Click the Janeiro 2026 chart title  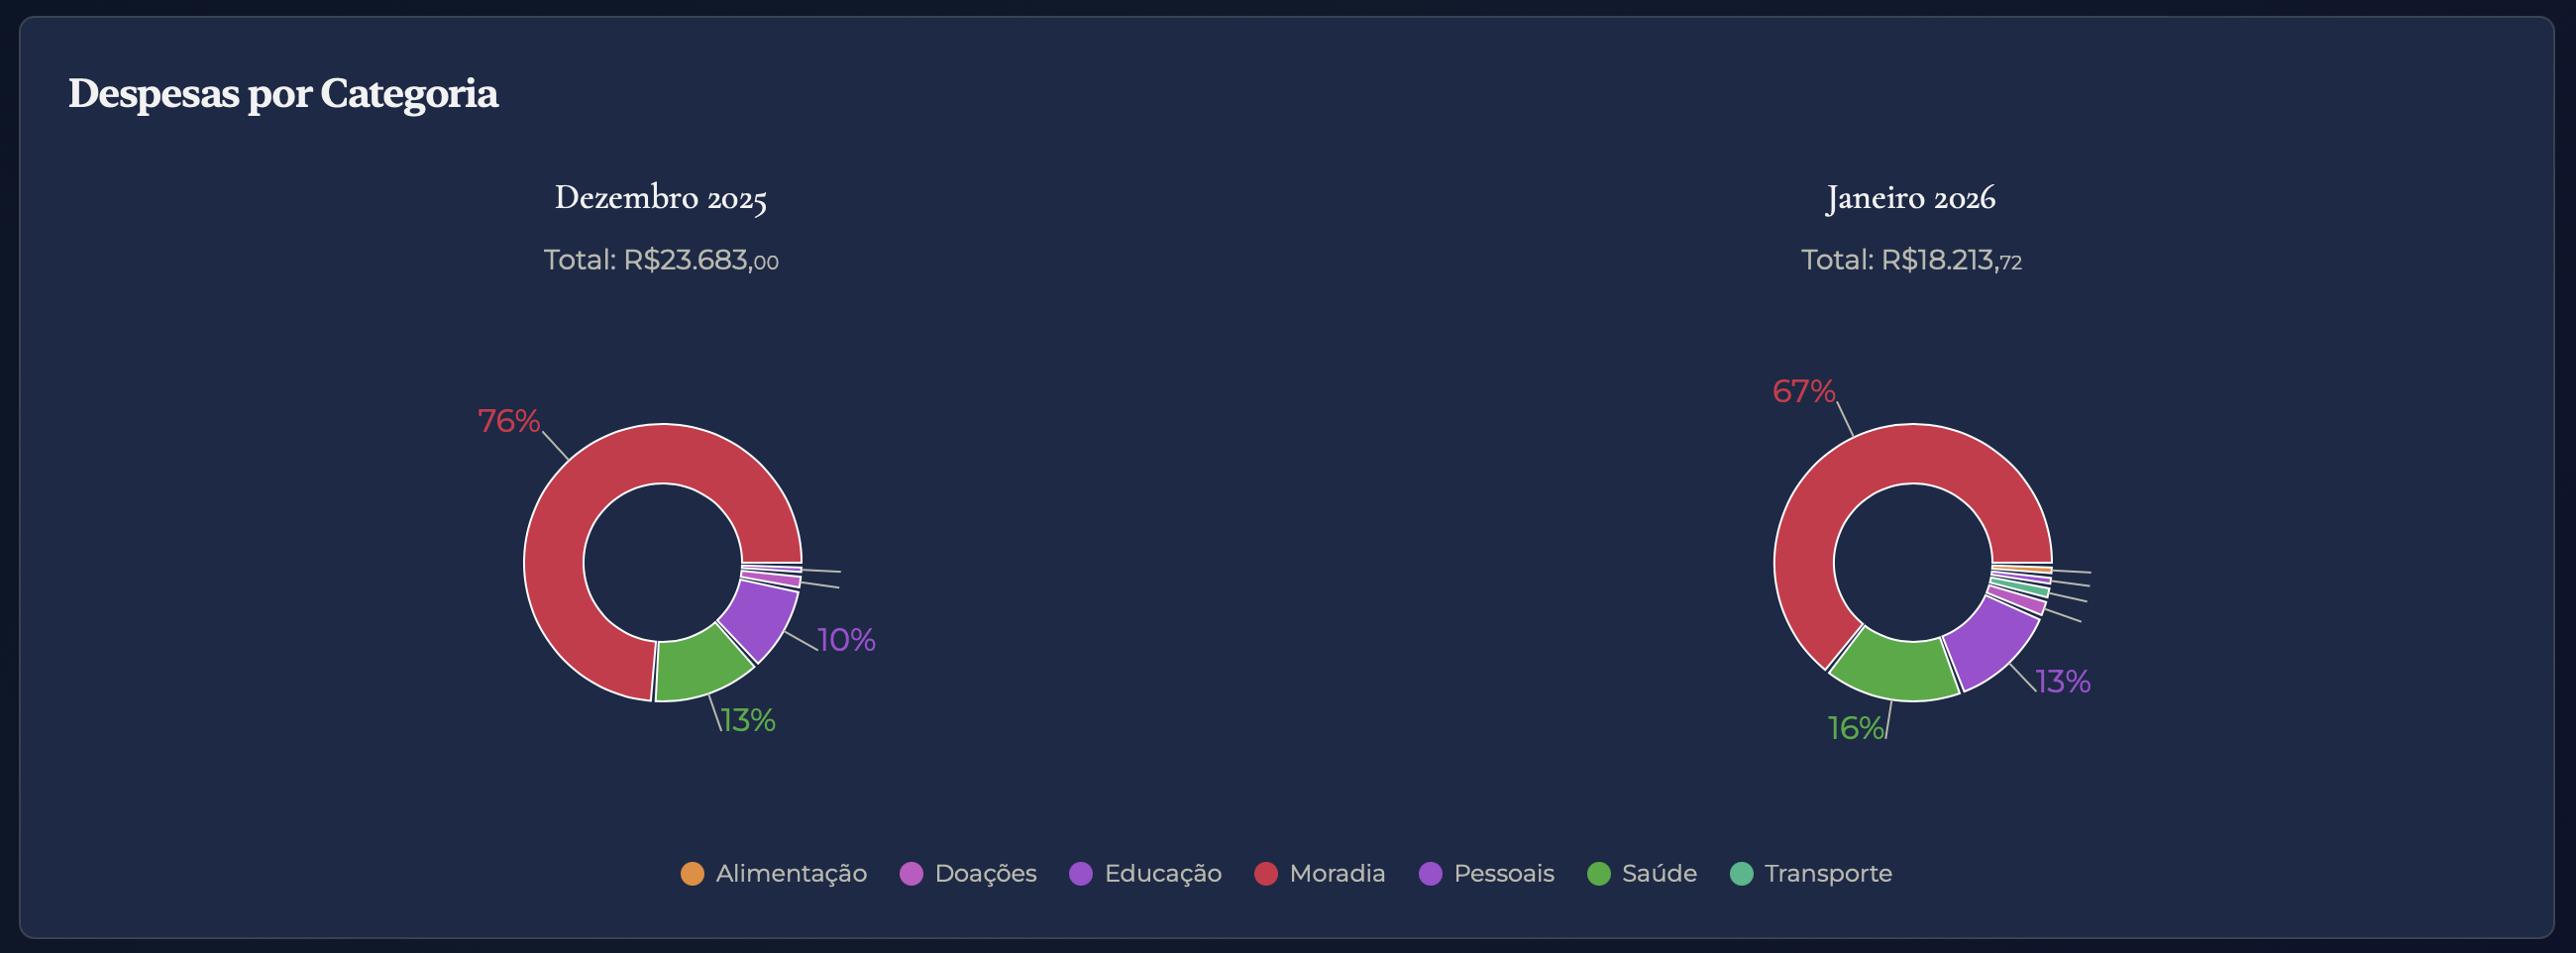1910,198
